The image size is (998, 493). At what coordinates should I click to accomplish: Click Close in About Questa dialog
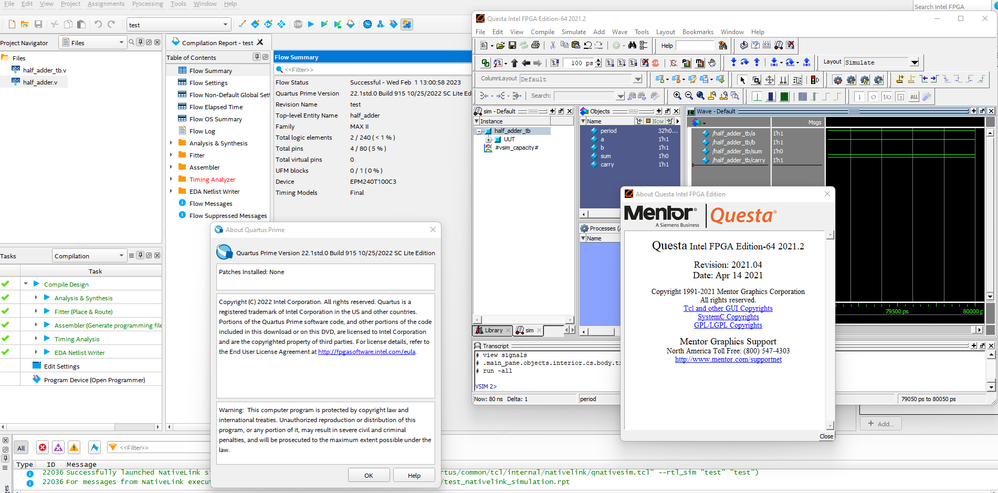pyautogui.click(x=826, y=436)
